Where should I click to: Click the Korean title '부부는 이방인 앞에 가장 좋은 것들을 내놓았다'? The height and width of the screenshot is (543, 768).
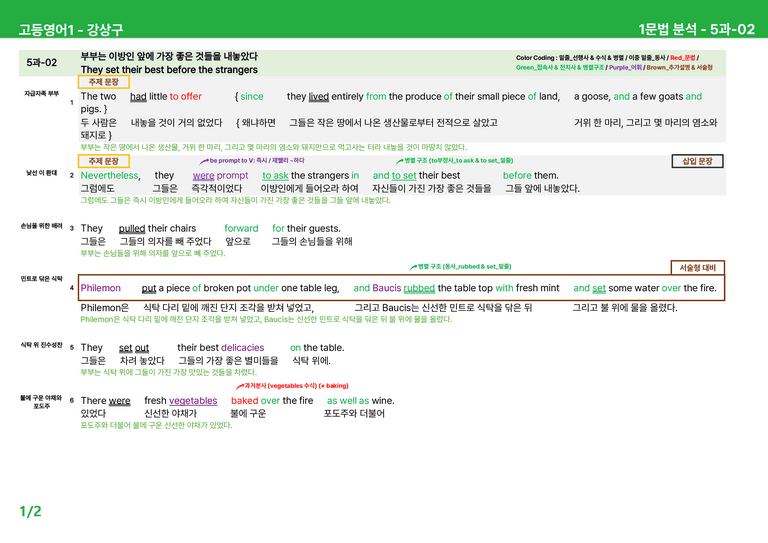pos(169,56)
